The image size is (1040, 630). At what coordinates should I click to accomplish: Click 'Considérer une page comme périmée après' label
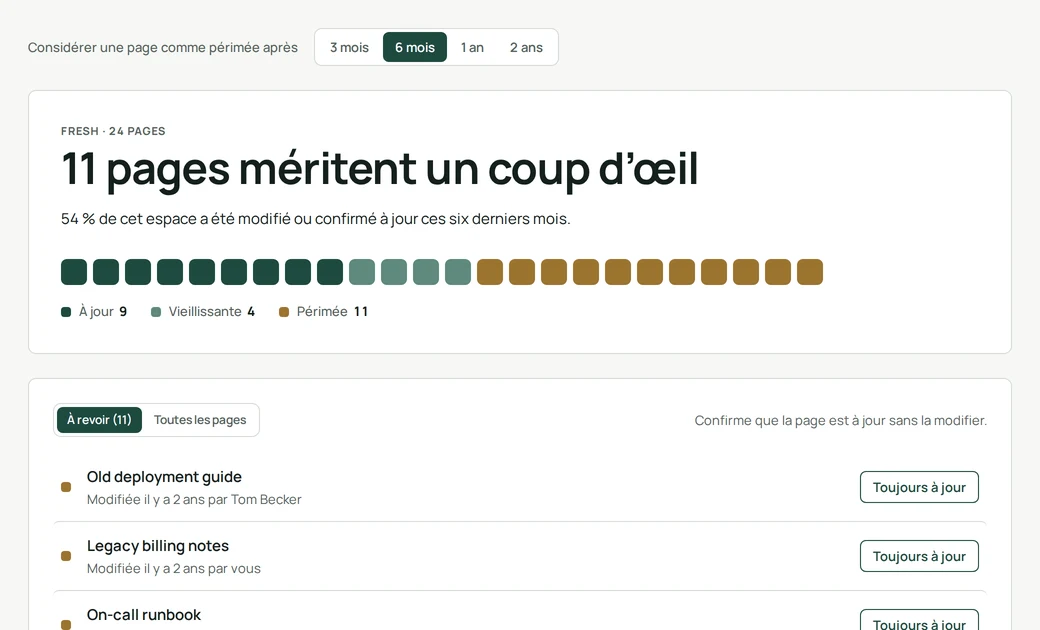point(162,48)
